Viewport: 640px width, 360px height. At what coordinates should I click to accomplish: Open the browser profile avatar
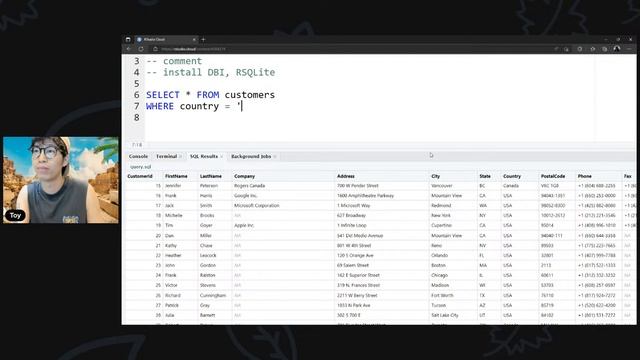(617, 49)
